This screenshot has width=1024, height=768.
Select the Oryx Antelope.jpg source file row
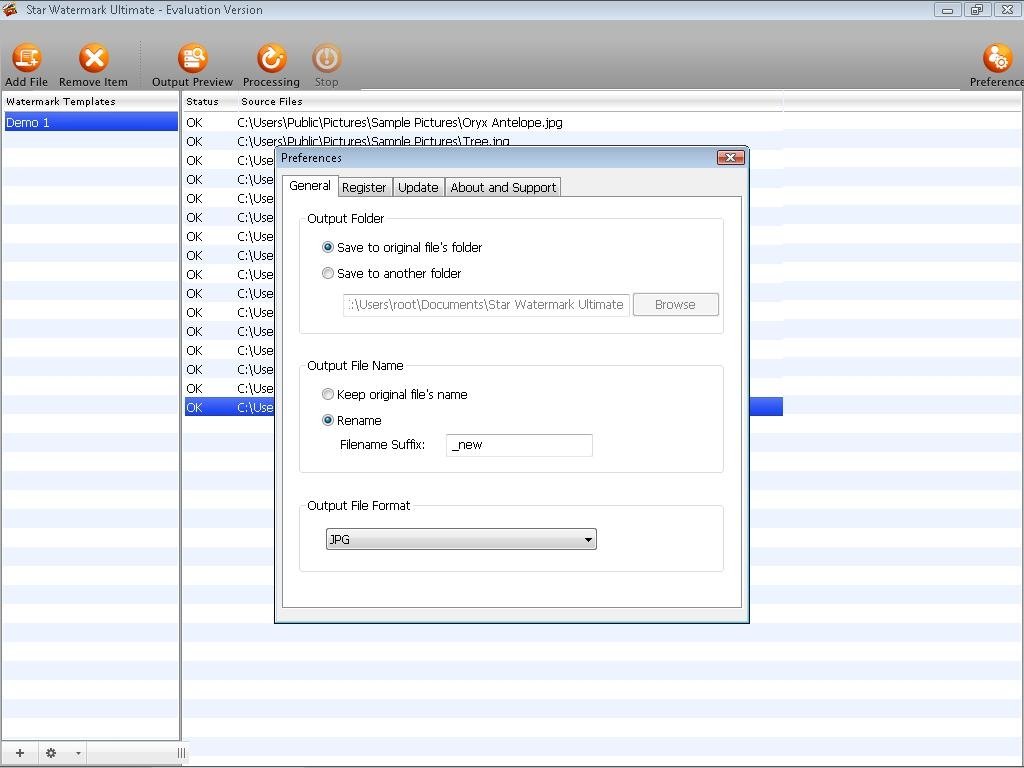pos(483,123)
